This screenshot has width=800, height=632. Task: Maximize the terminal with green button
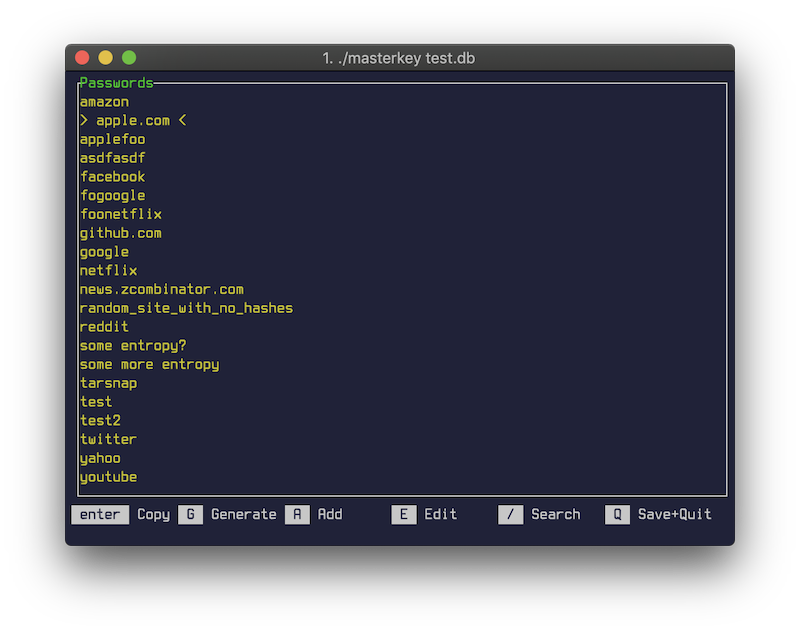(x=129, y=58)
